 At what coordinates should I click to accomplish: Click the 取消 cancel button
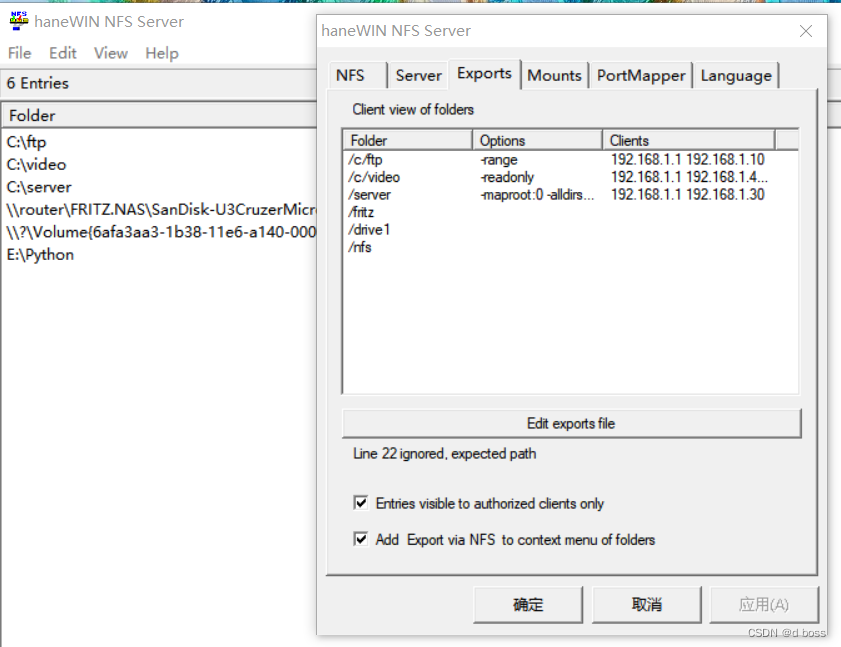646,604
